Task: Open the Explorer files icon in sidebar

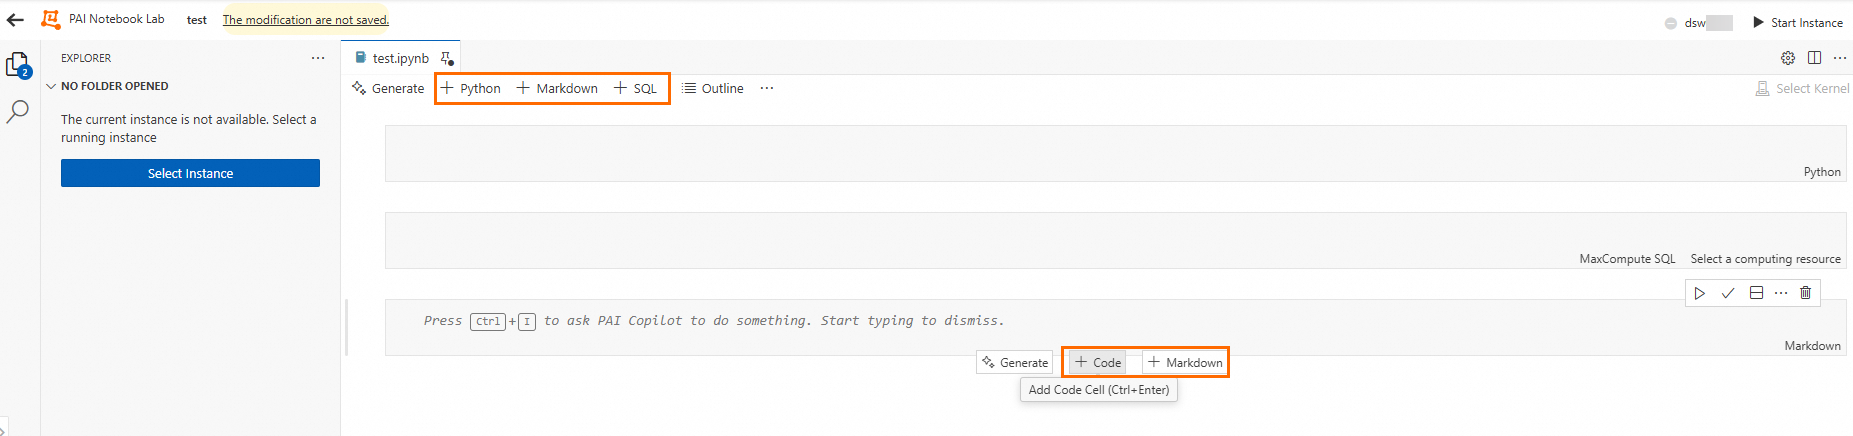Action: pos(17,65)
